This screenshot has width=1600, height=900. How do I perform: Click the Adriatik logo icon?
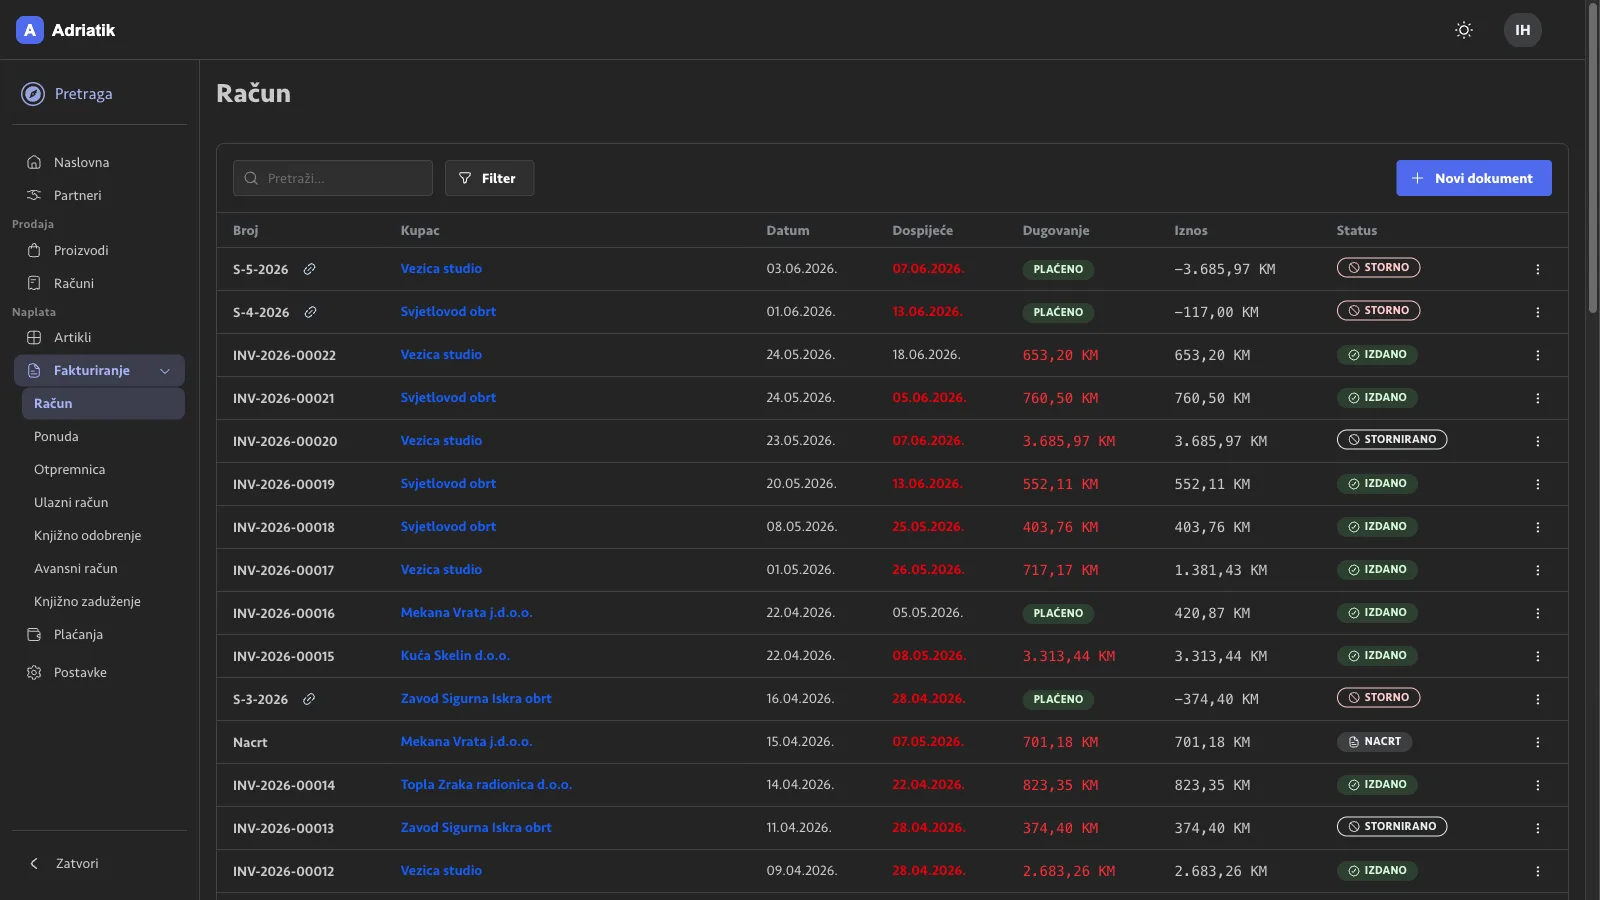tap(30, 30)
